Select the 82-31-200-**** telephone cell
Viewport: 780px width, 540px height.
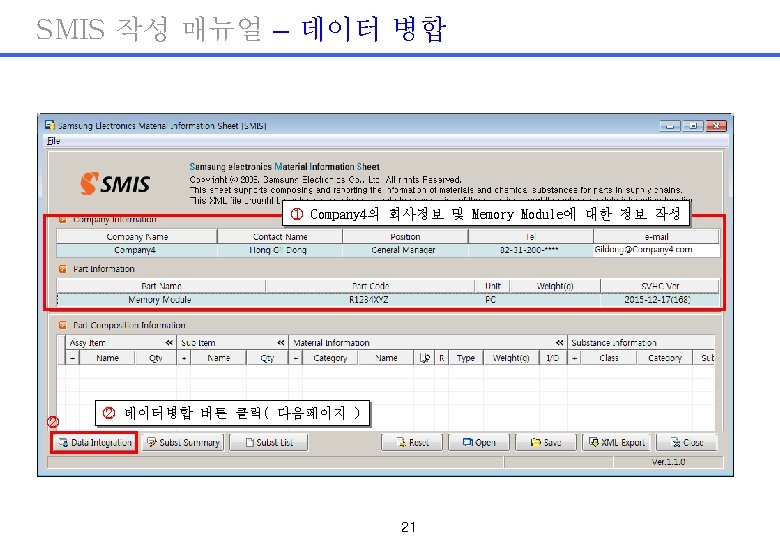tap(530, 250)
